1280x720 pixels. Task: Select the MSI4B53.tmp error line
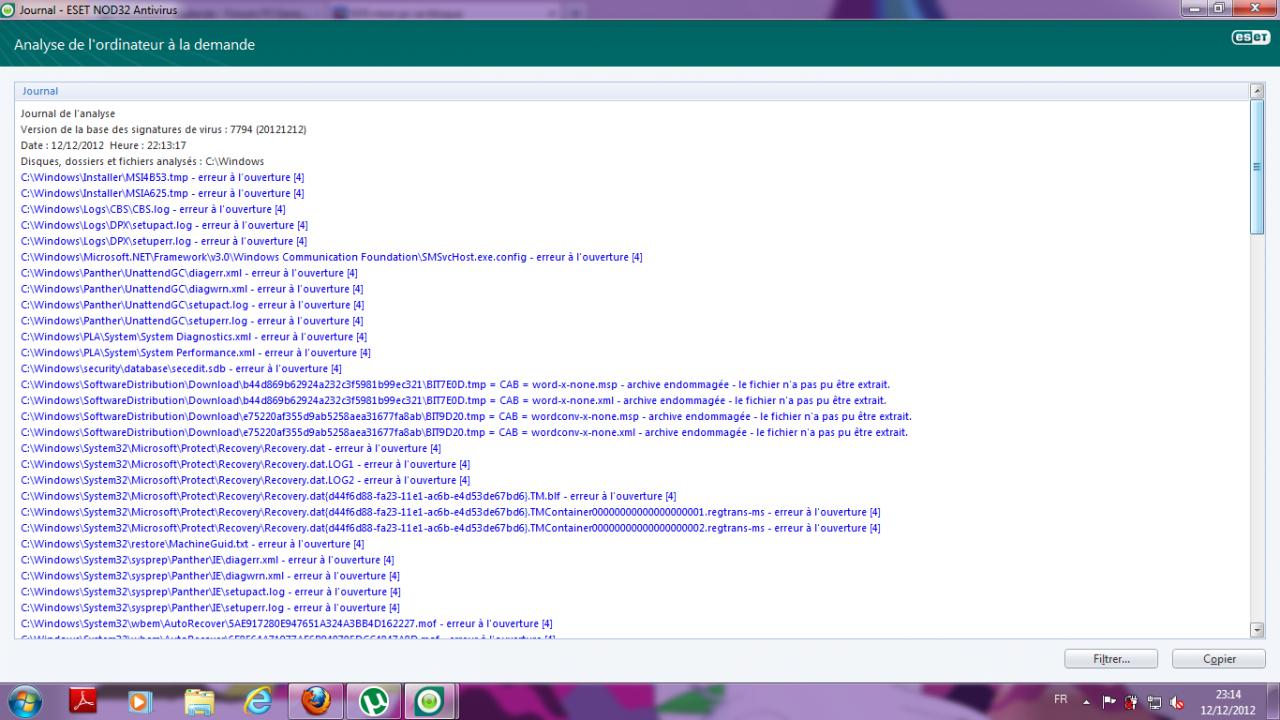coord(163,178)
